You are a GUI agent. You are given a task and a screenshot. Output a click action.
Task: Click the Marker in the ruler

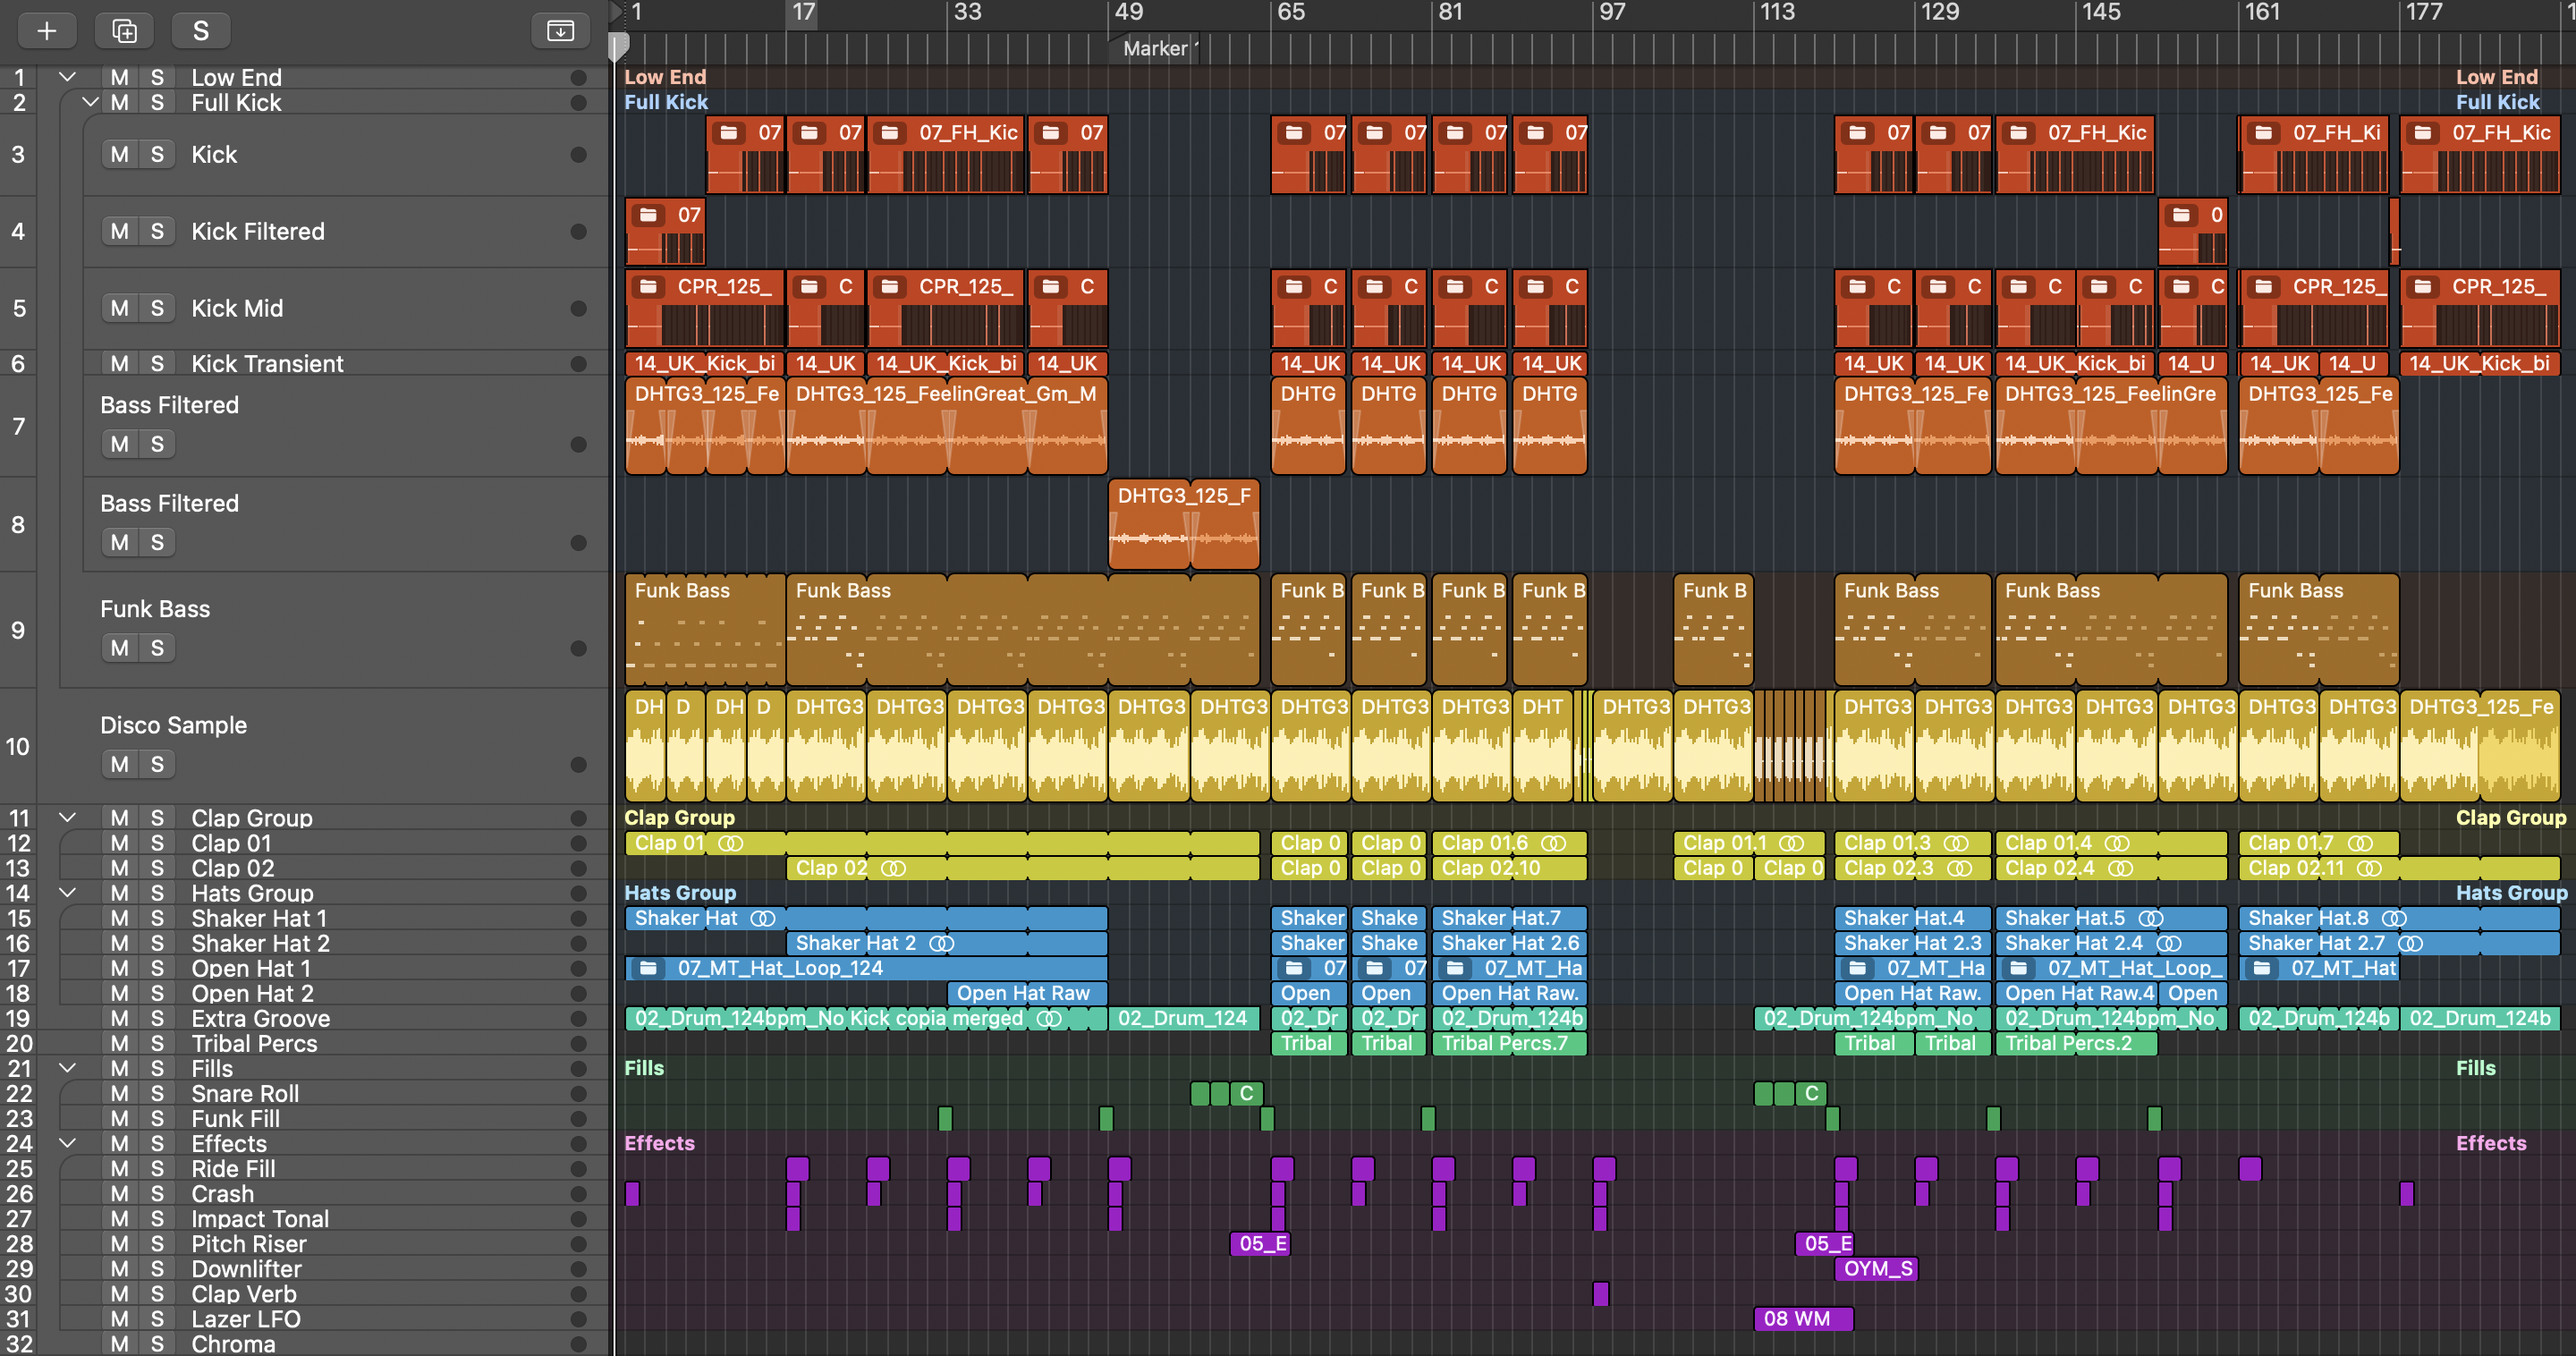pos(1155,48)
